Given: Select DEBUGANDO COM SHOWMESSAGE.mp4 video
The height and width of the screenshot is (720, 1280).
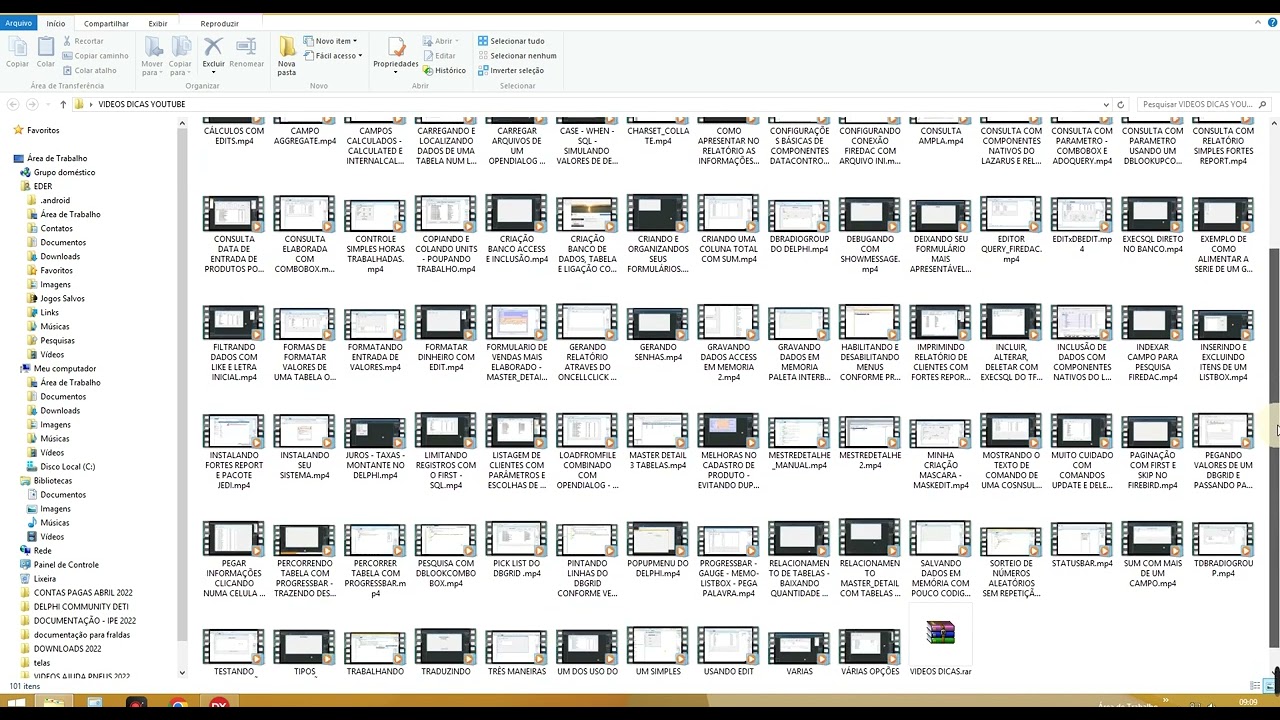Looking at the screenshot, I should point(869,235).
